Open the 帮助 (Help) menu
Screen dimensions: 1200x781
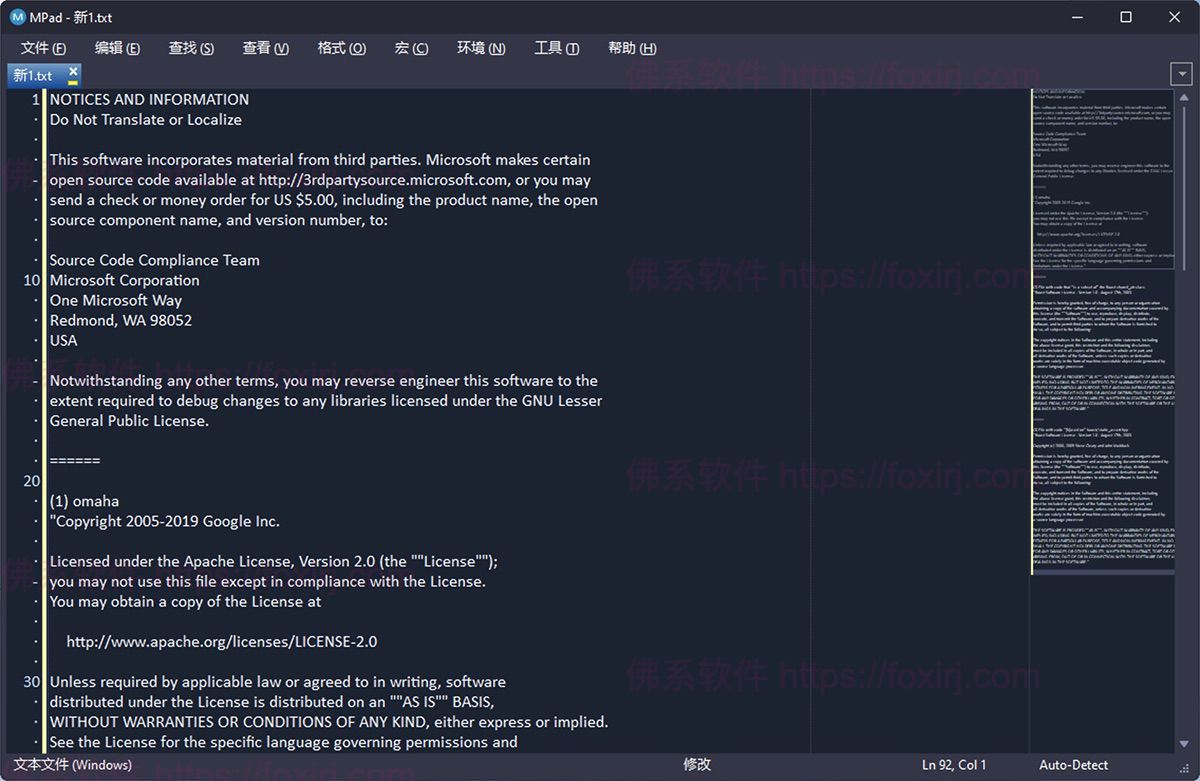[x=631, y=47]
